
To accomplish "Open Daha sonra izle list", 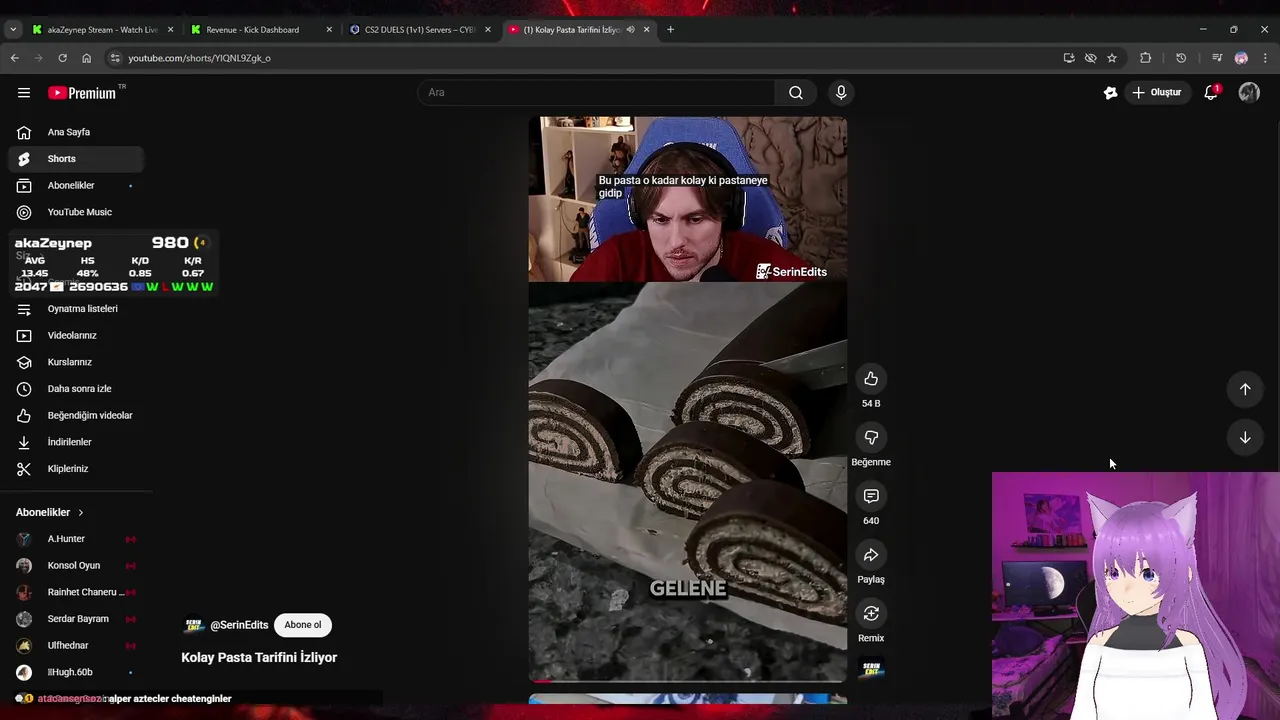I will (76, 389).
